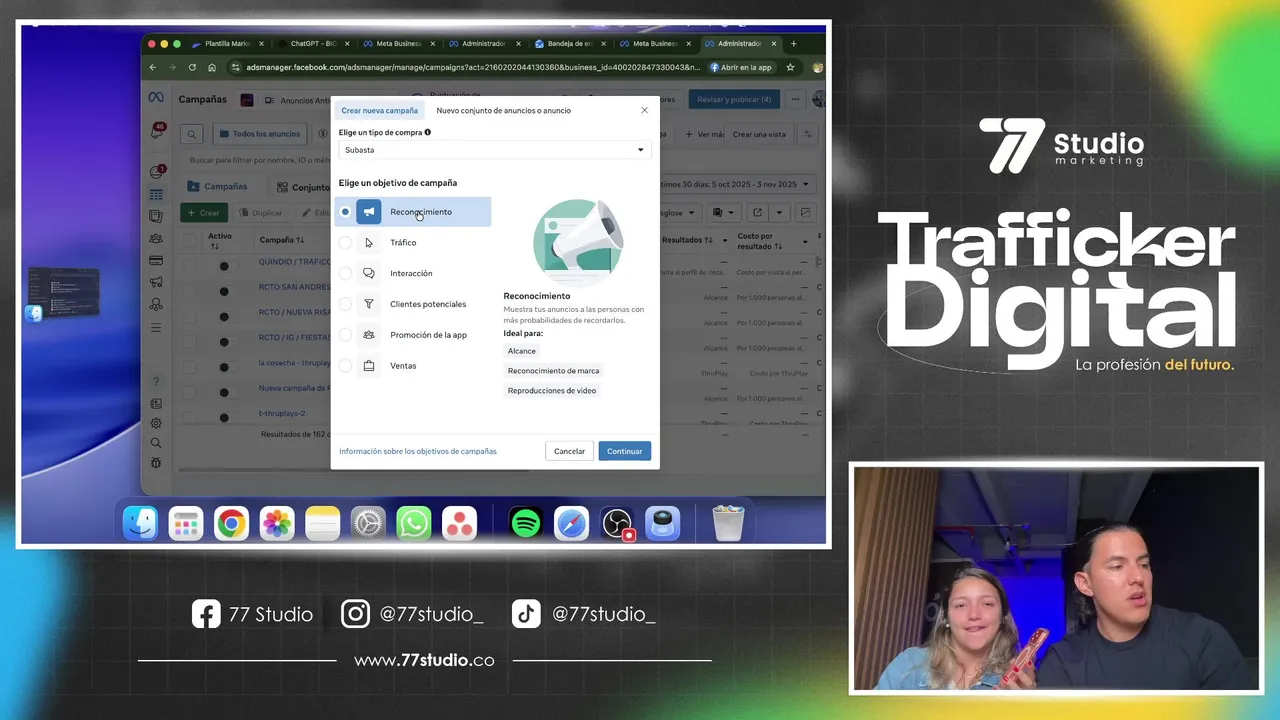Click the Ventas shopping bag icon

[x=369, y=366]
